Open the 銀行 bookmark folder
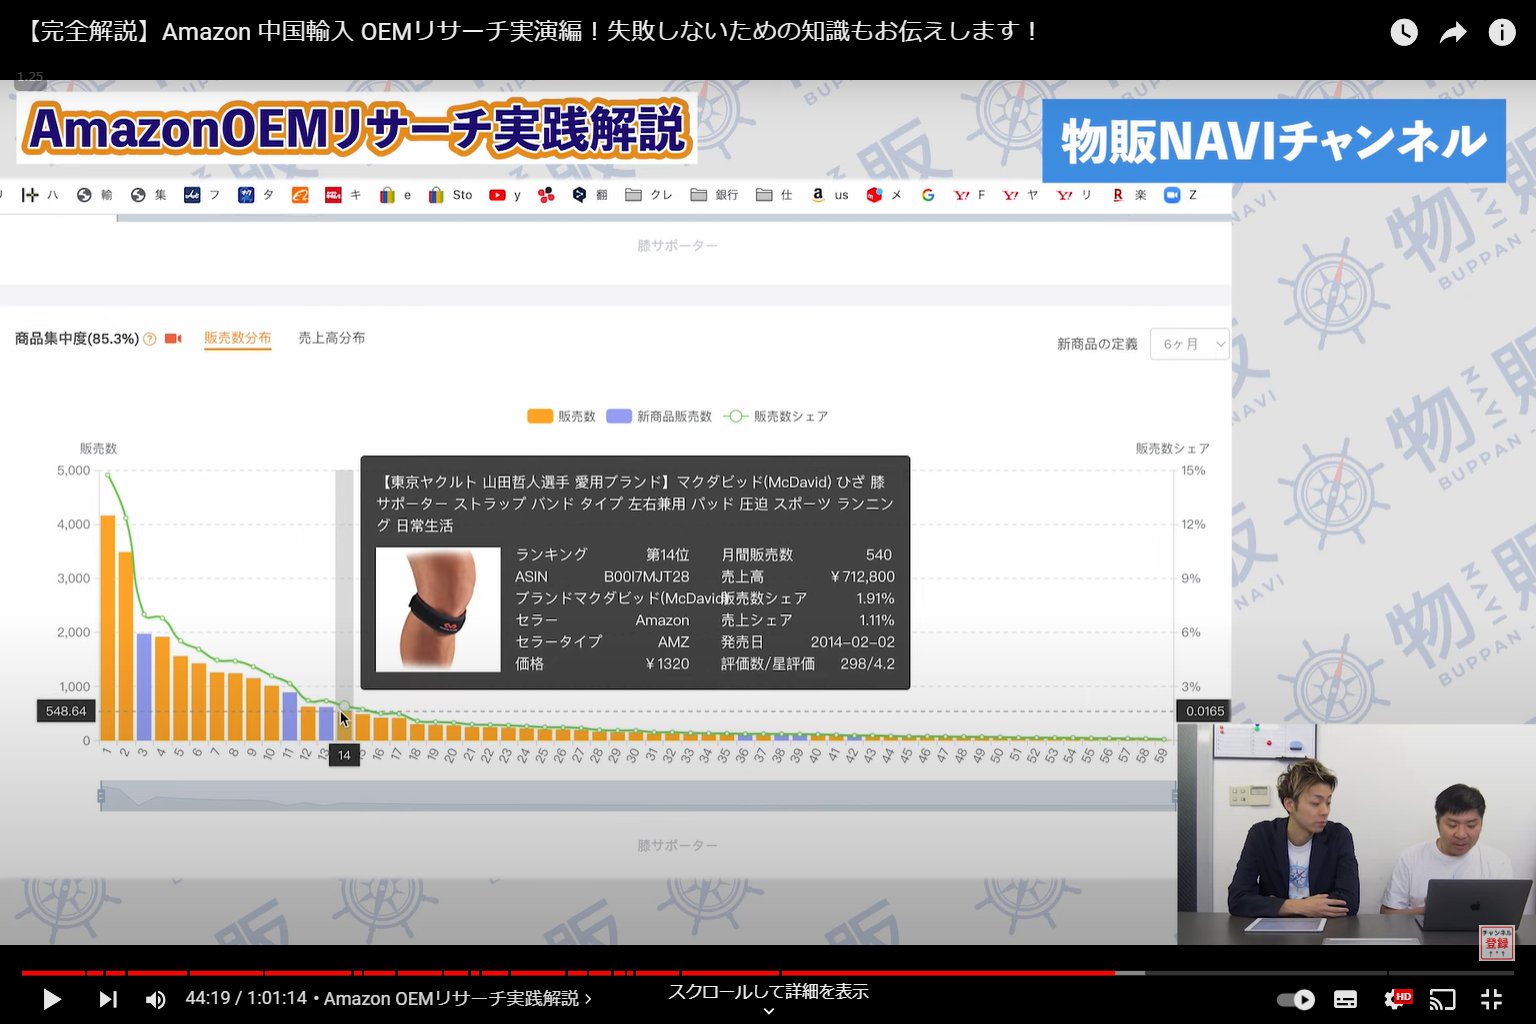The width and height of the screenshot is (1536, 1024). pos(714,195)
